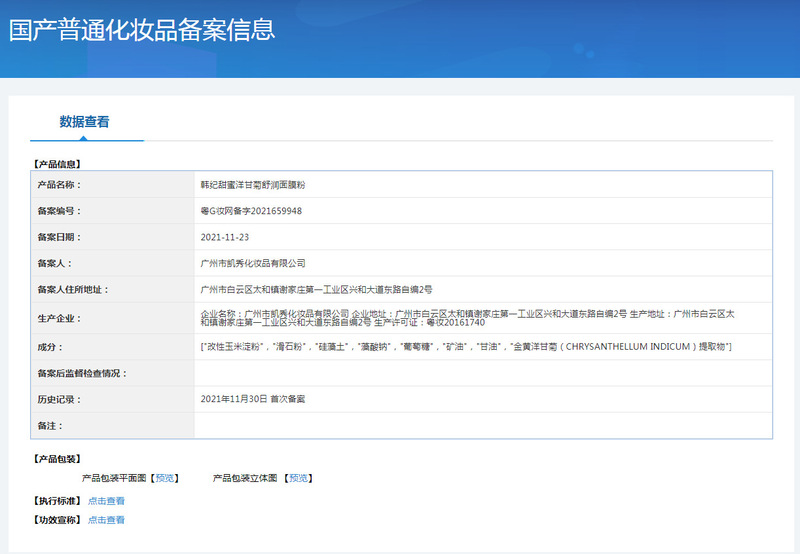Click the 备案后监督检查情况 row label
The image size is (800, 554).
point(82,373)
